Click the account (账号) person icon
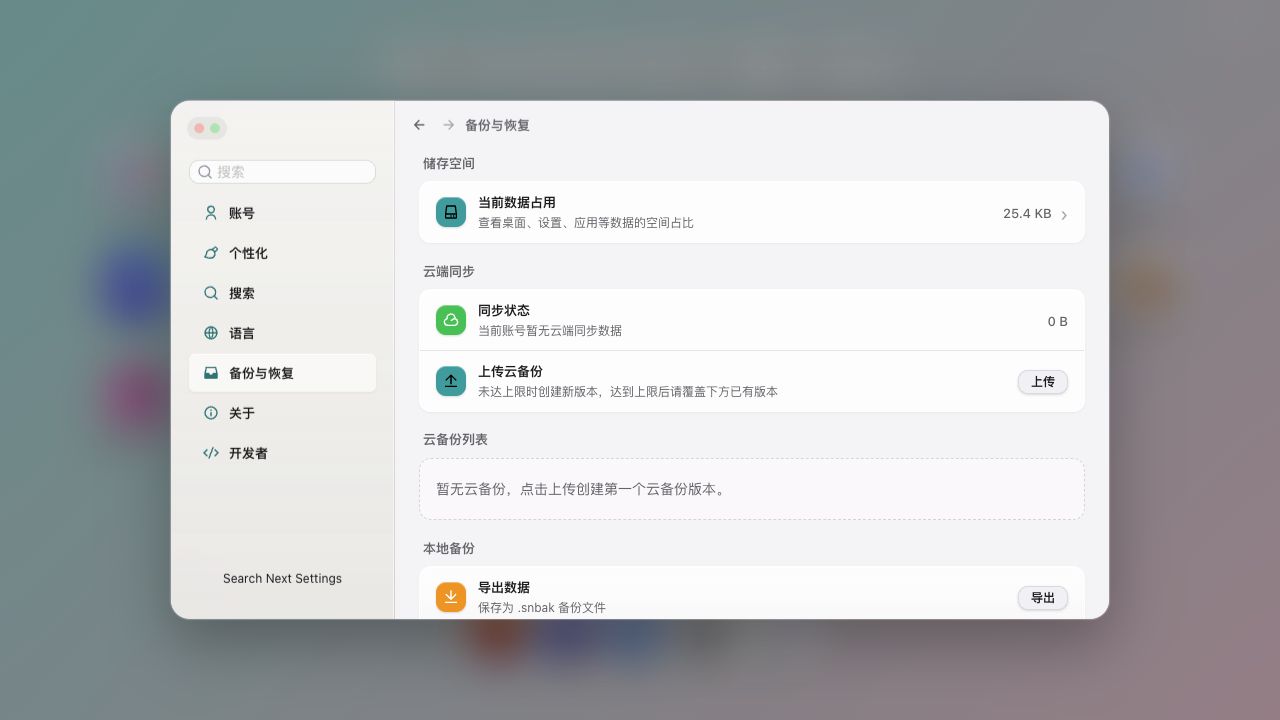Image resolution: width=1280 pixels, height=720 pixels. [x=211, y=213]
